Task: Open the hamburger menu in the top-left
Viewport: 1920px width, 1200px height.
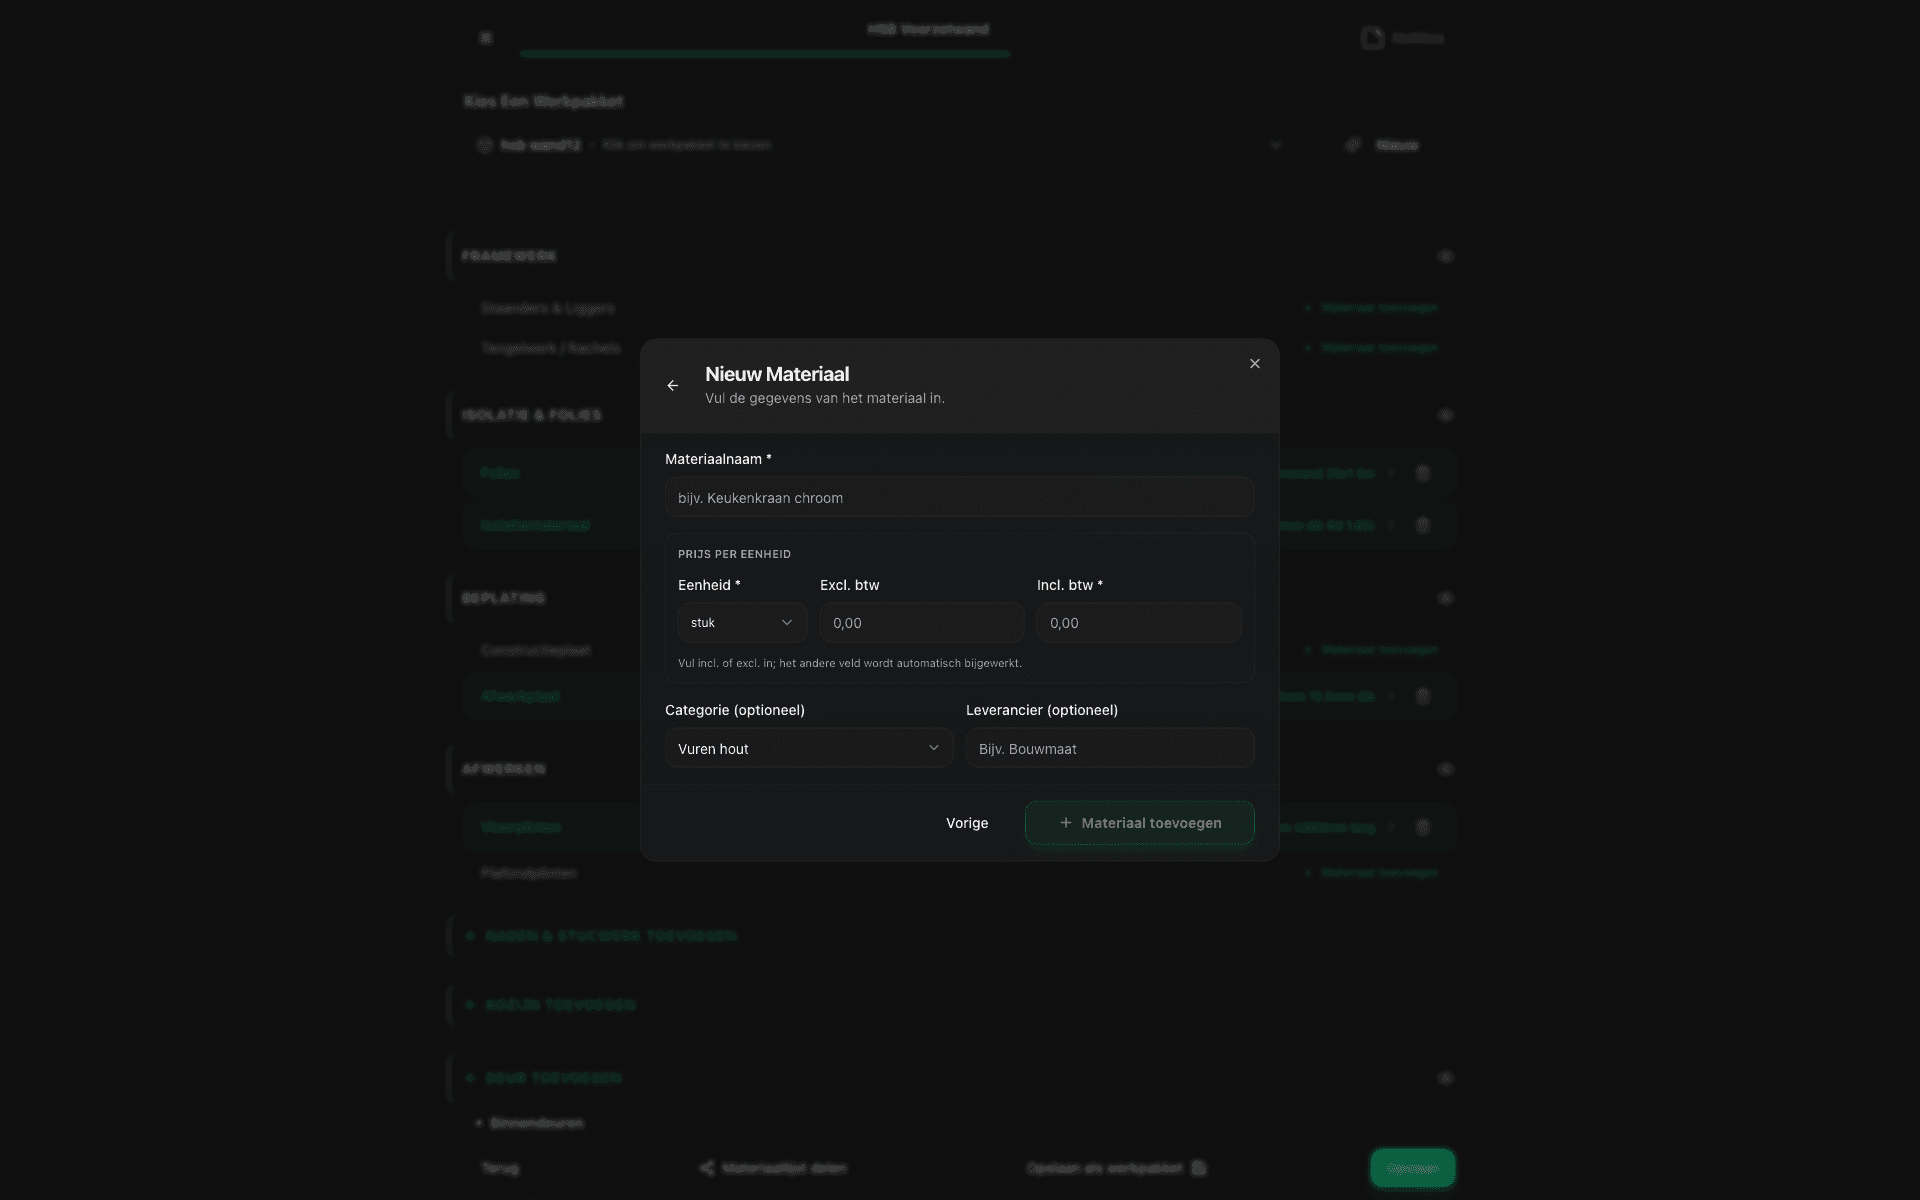Action: point(486,37)
